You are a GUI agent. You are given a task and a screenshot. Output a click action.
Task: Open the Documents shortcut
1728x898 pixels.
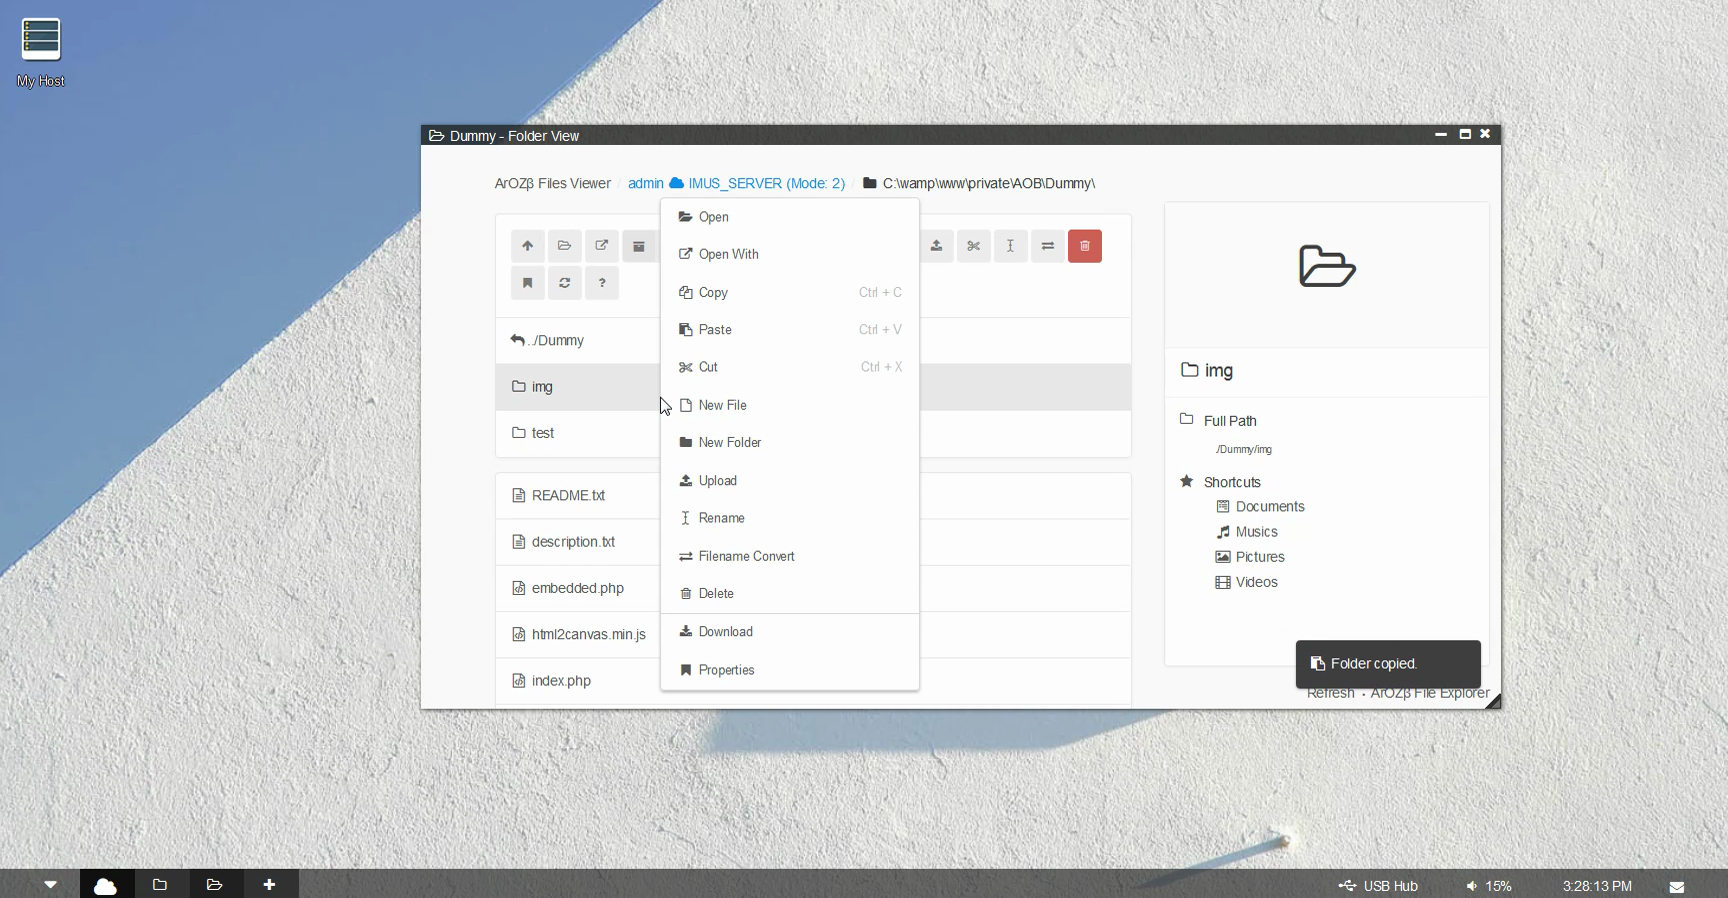[x=1269, y=507]
